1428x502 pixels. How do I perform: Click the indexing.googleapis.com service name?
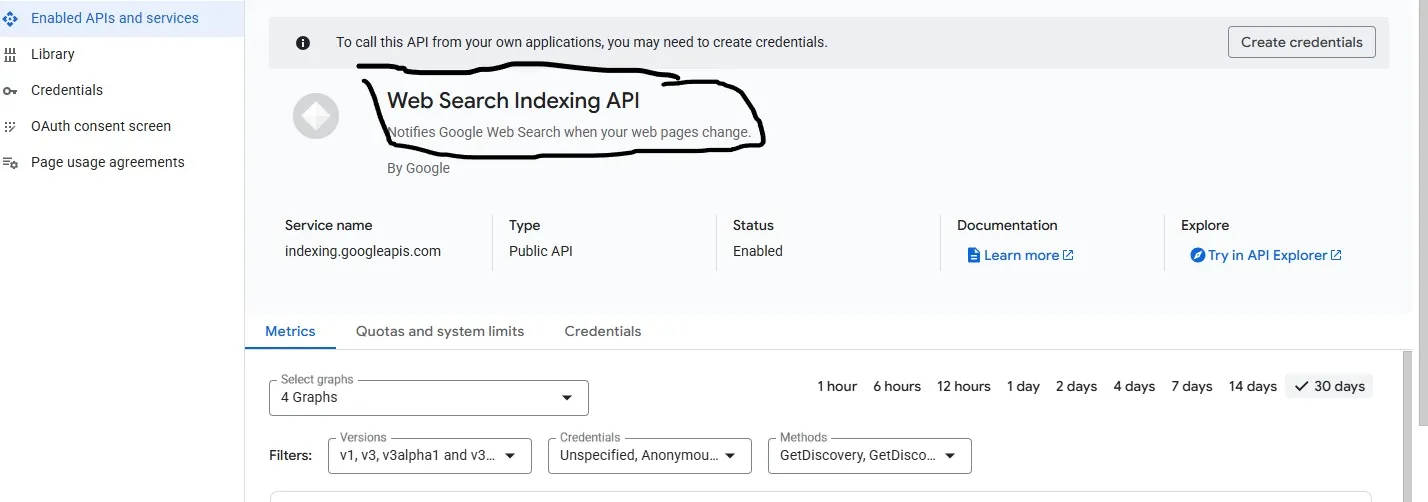coord(363,251)
